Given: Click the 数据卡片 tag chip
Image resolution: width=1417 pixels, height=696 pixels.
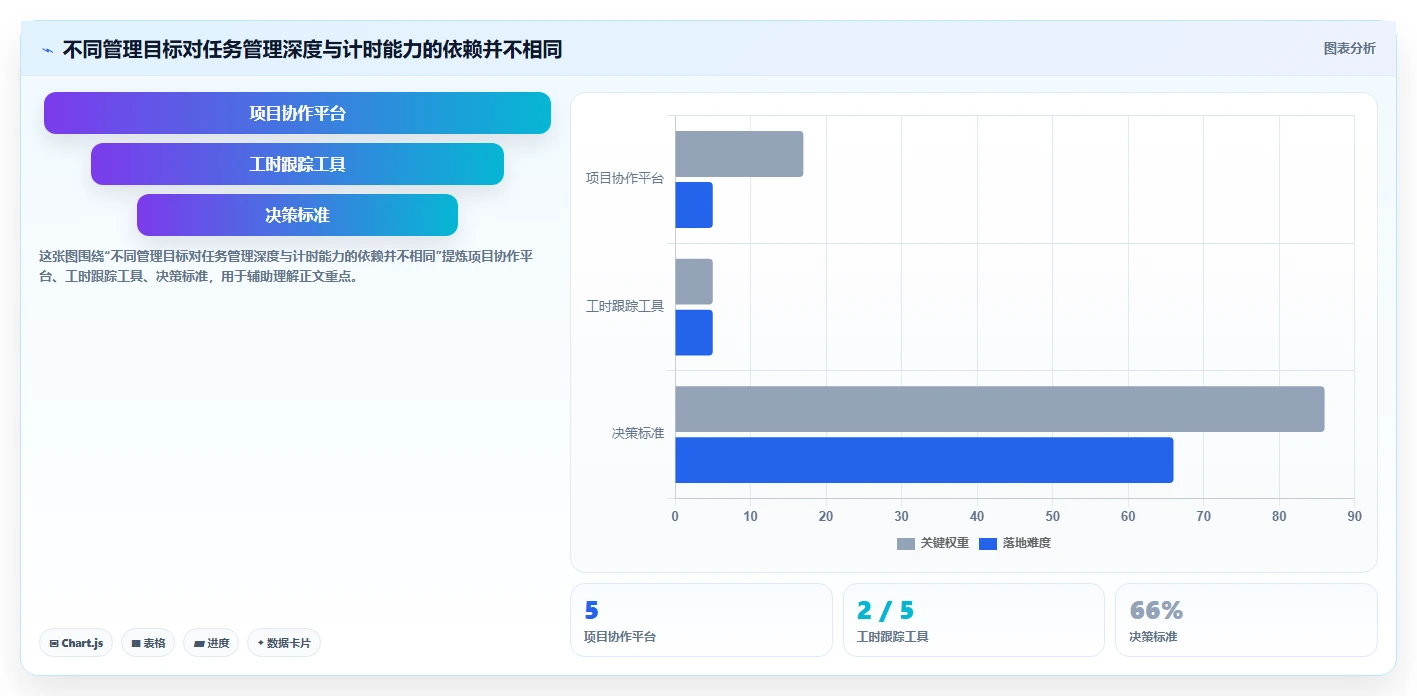Looking at the screenshot, I should click(x=284, y=643).
